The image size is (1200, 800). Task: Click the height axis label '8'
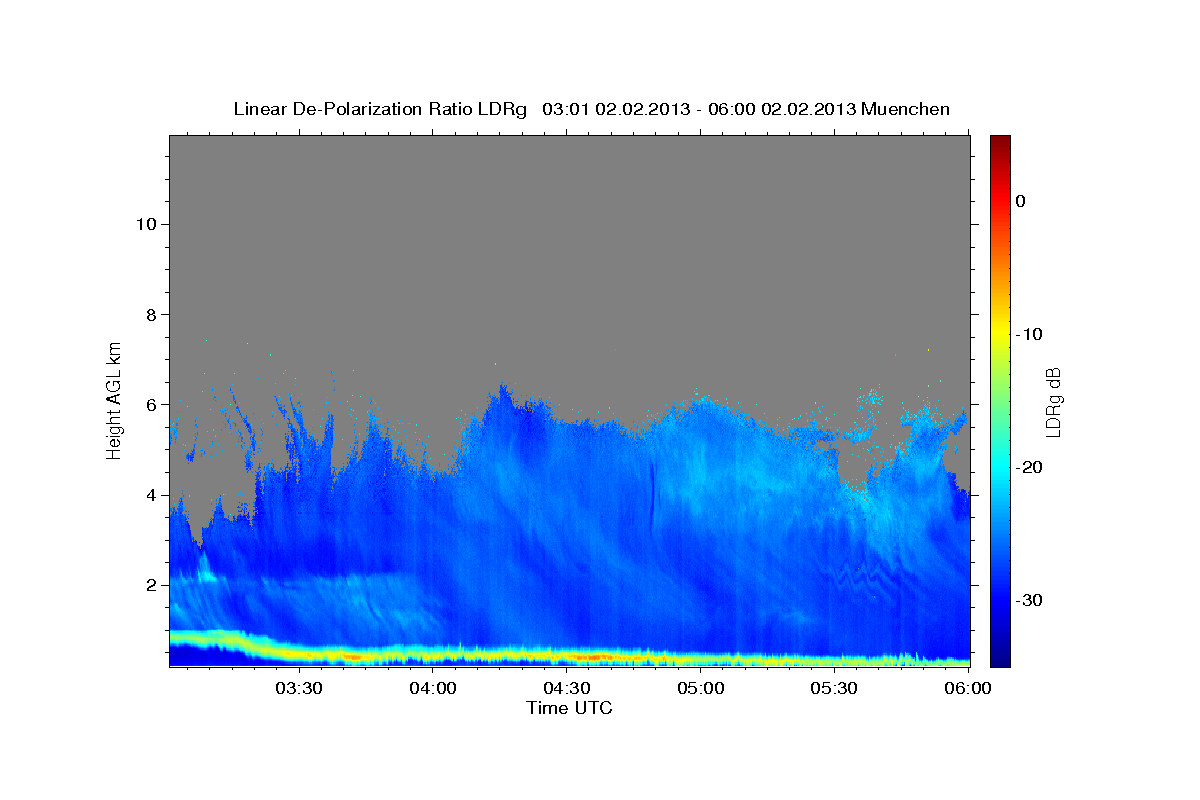pyautogui.click(x=151, y=314)
